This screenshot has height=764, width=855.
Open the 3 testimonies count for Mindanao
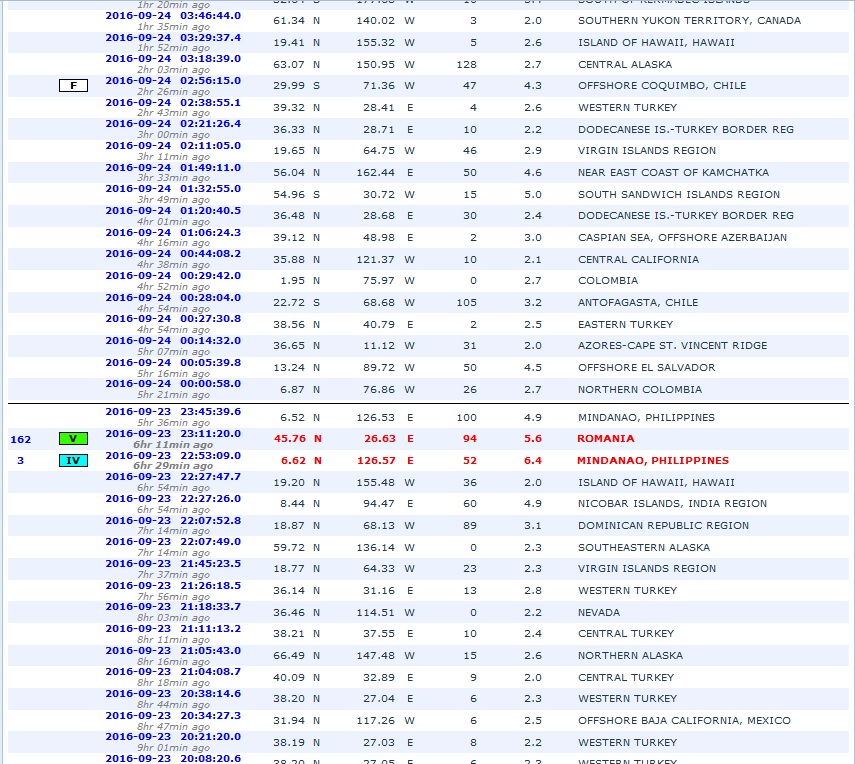click(20, 461)
